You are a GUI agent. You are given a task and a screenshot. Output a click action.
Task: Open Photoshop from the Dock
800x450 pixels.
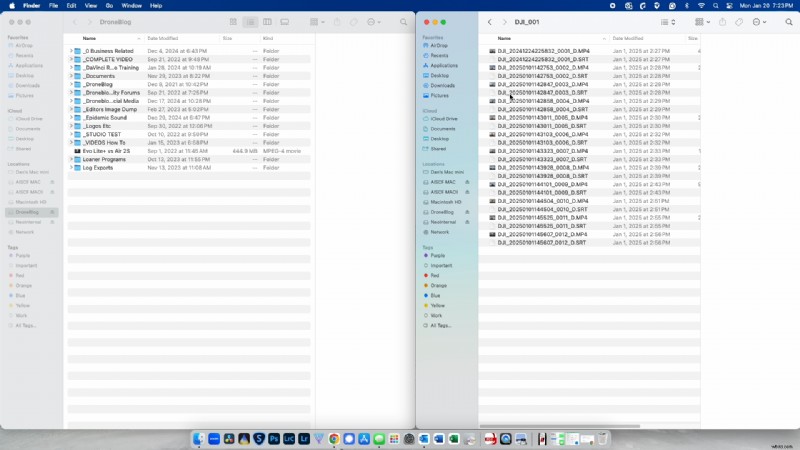point(272,439)
